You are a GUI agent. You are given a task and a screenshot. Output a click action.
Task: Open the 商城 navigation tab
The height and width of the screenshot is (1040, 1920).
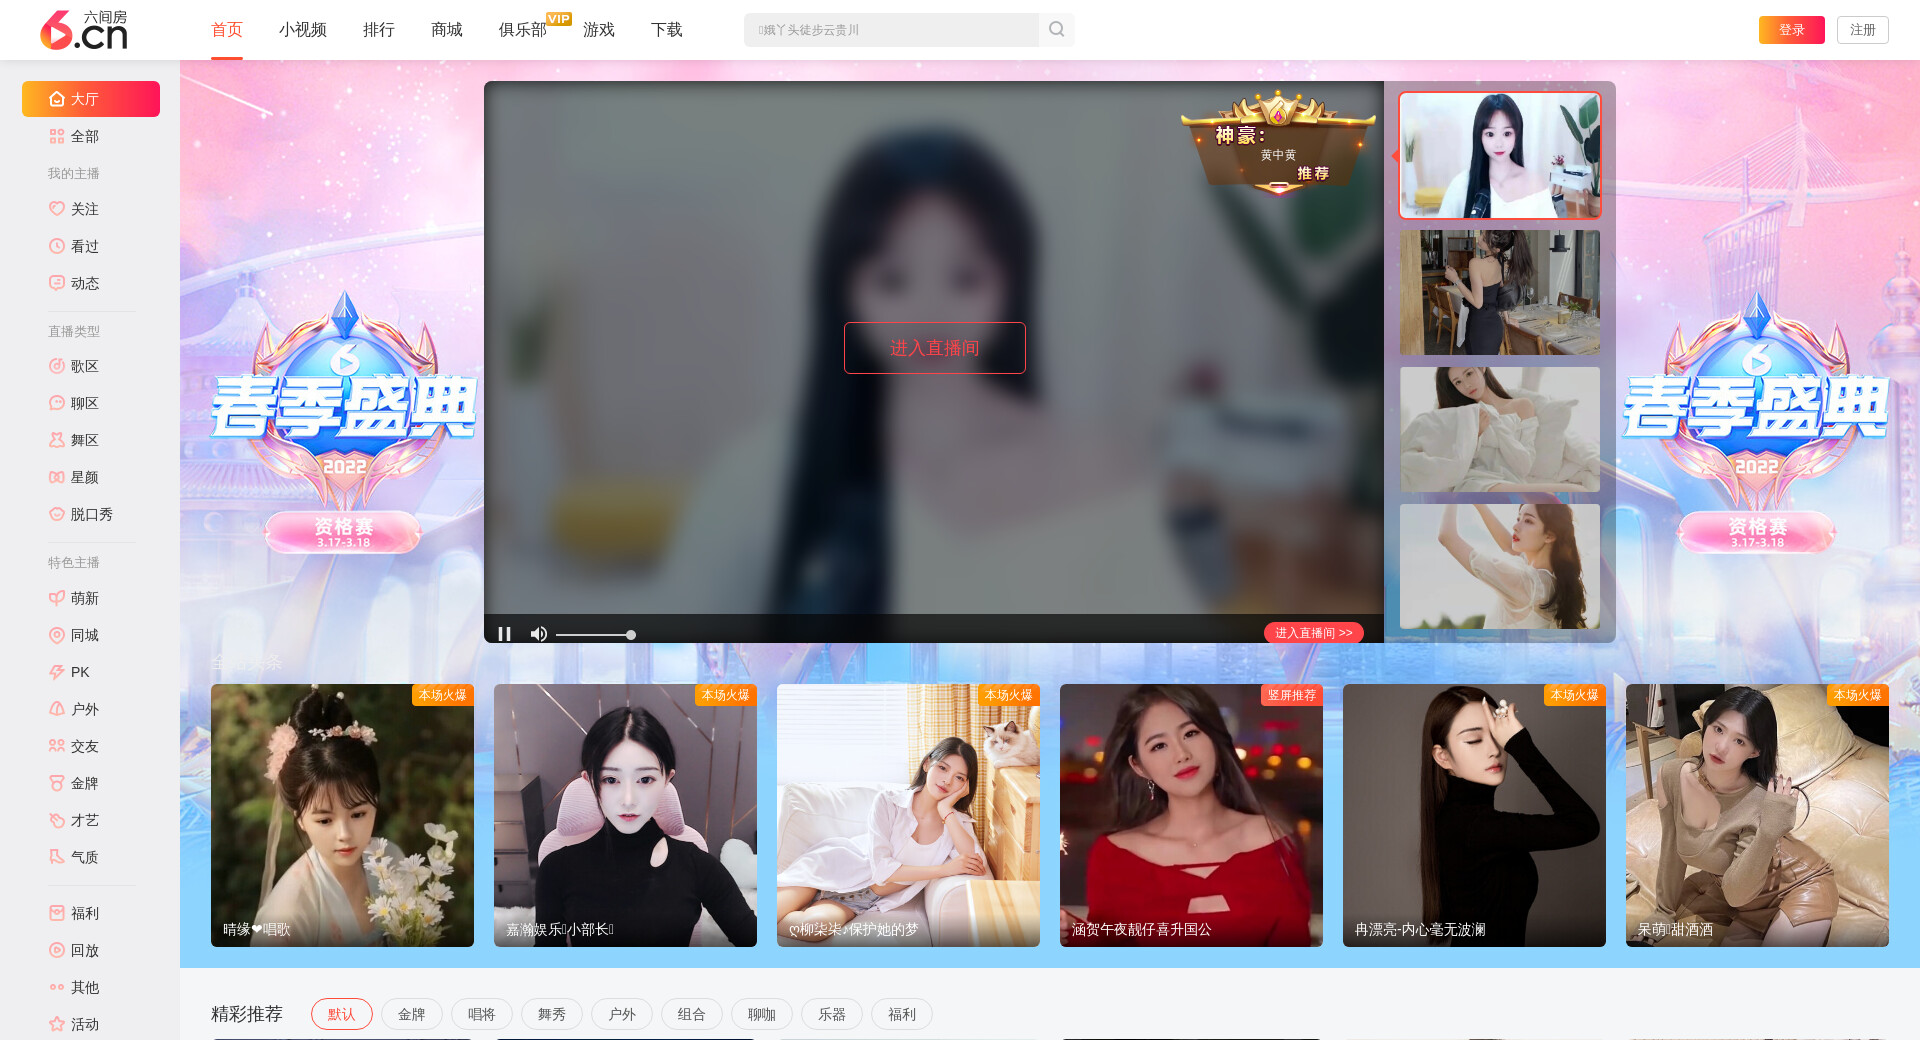coord(447,30)
